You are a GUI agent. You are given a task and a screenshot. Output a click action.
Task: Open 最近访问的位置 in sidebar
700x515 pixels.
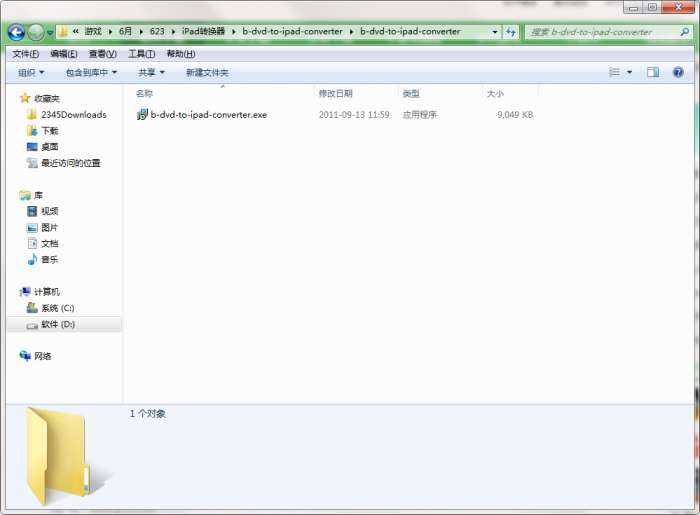tap(71, 163)
